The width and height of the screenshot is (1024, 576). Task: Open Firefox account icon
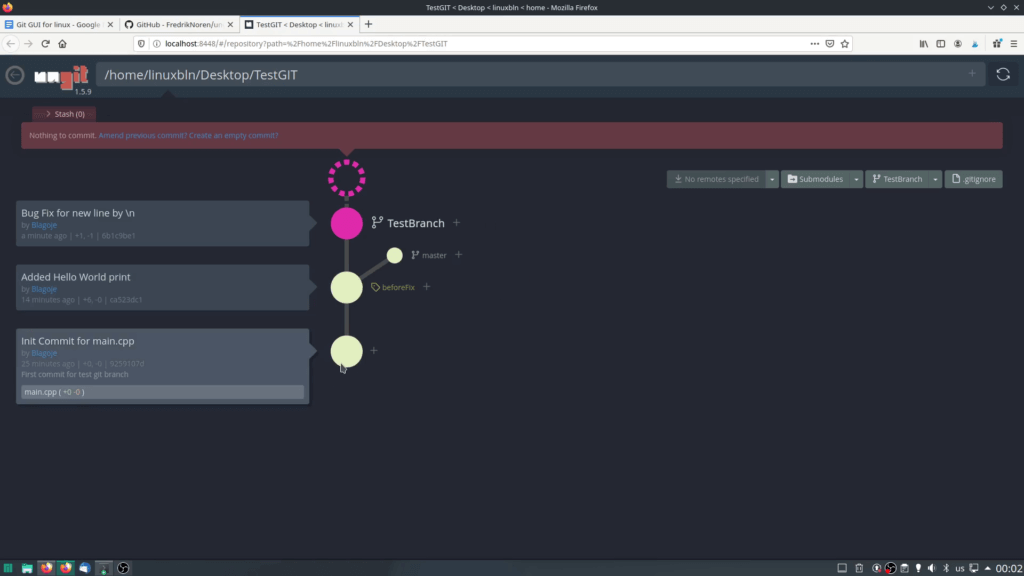tap(958, 44)
